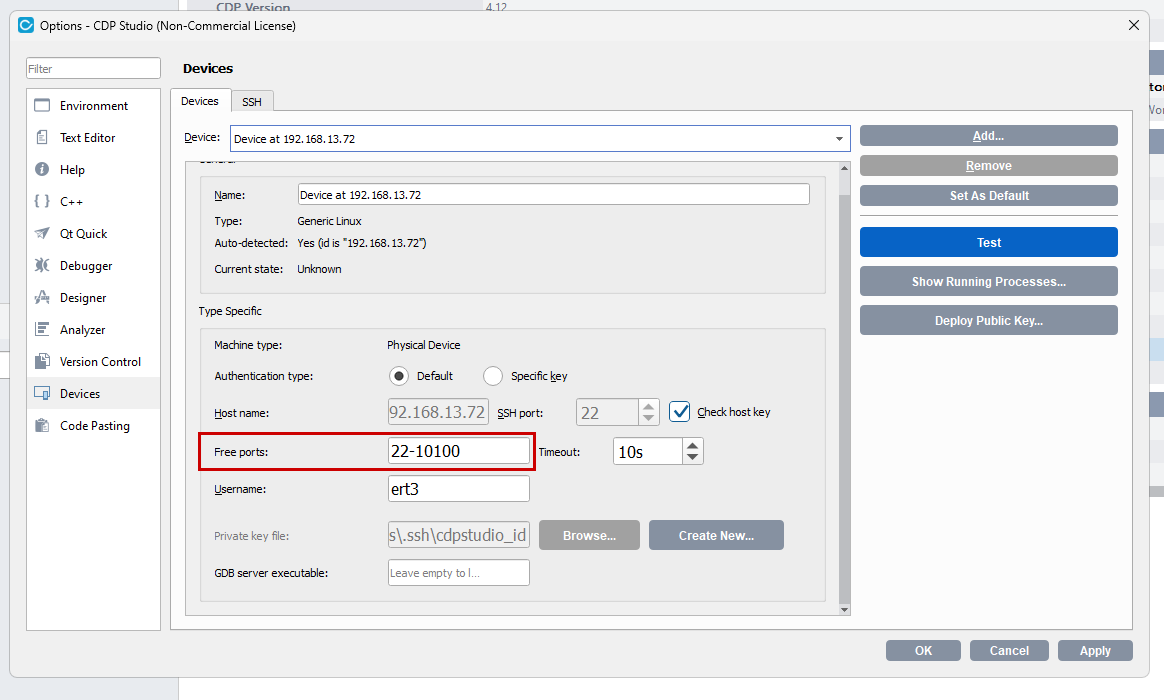Open the Device selection dropdown

[x=839, y=139]
